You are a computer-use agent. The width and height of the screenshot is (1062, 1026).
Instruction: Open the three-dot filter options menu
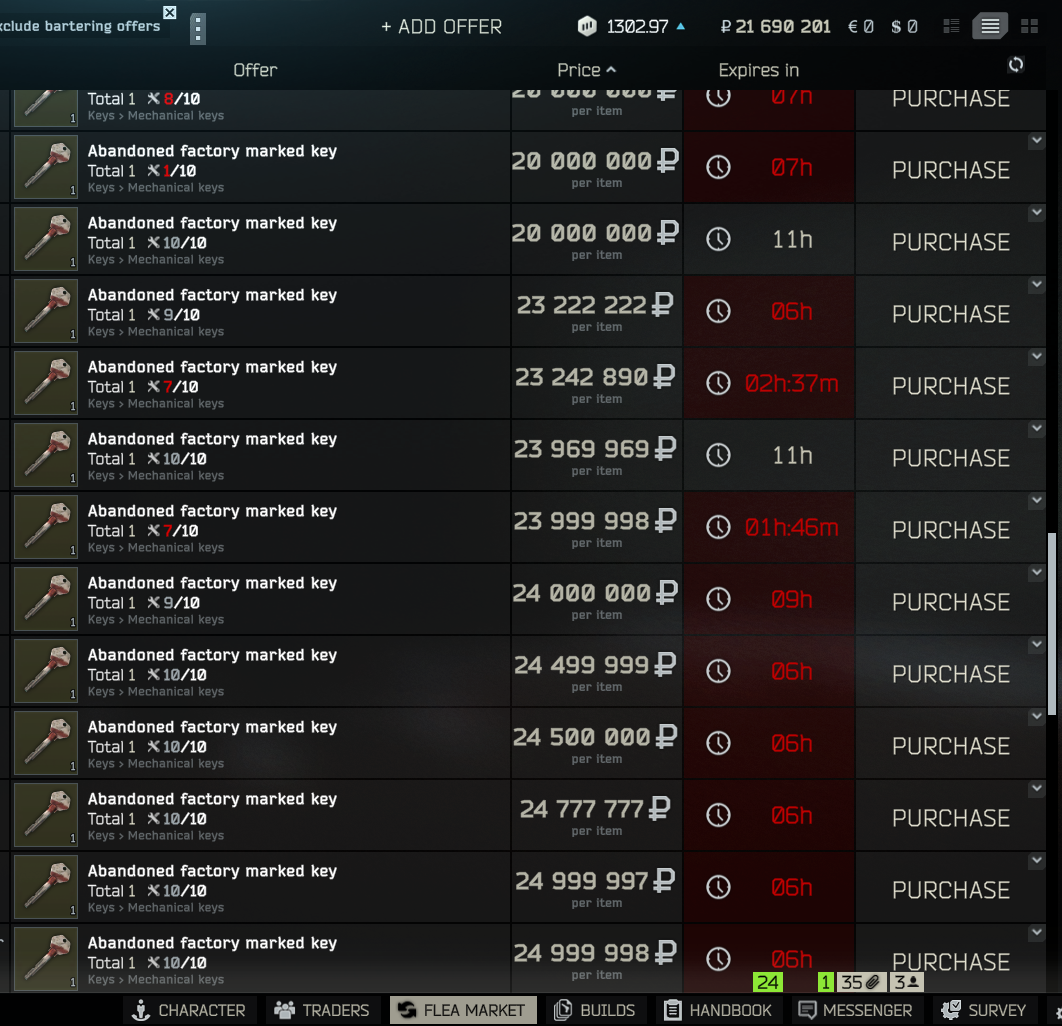coord(198,28)
